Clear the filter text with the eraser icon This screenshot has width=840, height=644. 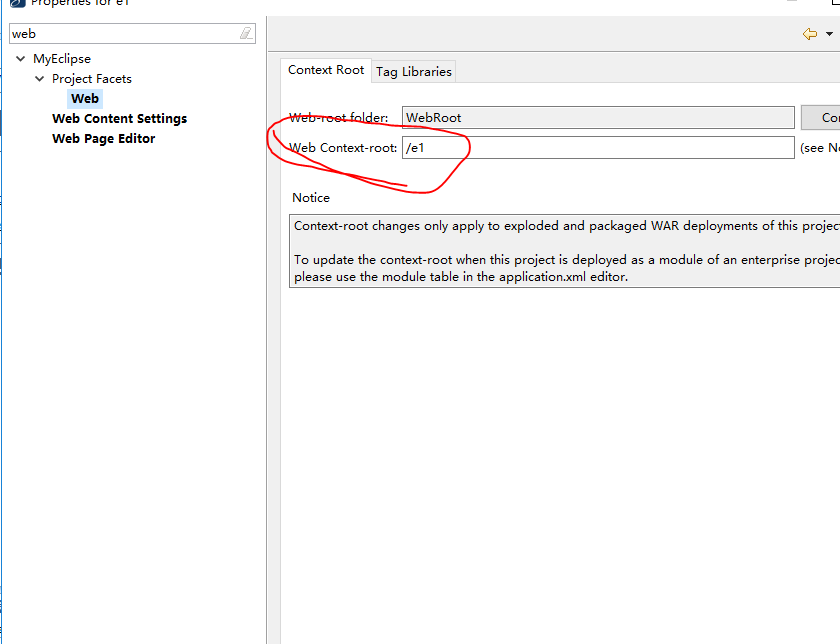coord(245,34)
